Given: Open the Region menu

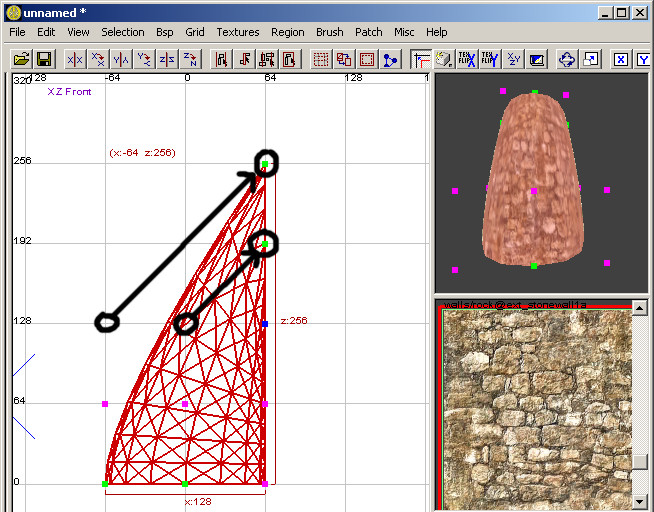Looking at the screenshot, I should (x=287, y=32).
